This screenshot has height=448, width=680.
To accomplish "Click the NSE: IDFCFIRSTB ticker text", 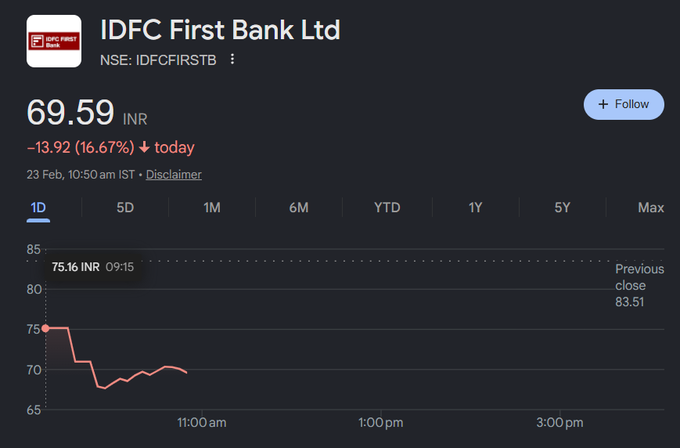I will pos(158,59).
